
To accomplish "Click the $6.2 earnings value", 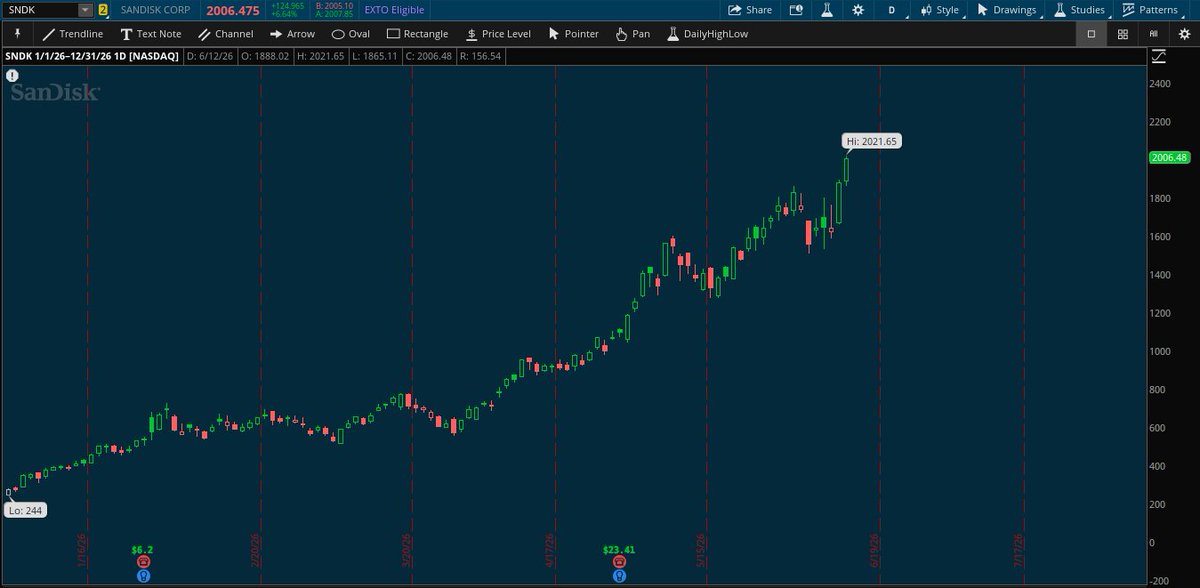I will coord(143,549).
